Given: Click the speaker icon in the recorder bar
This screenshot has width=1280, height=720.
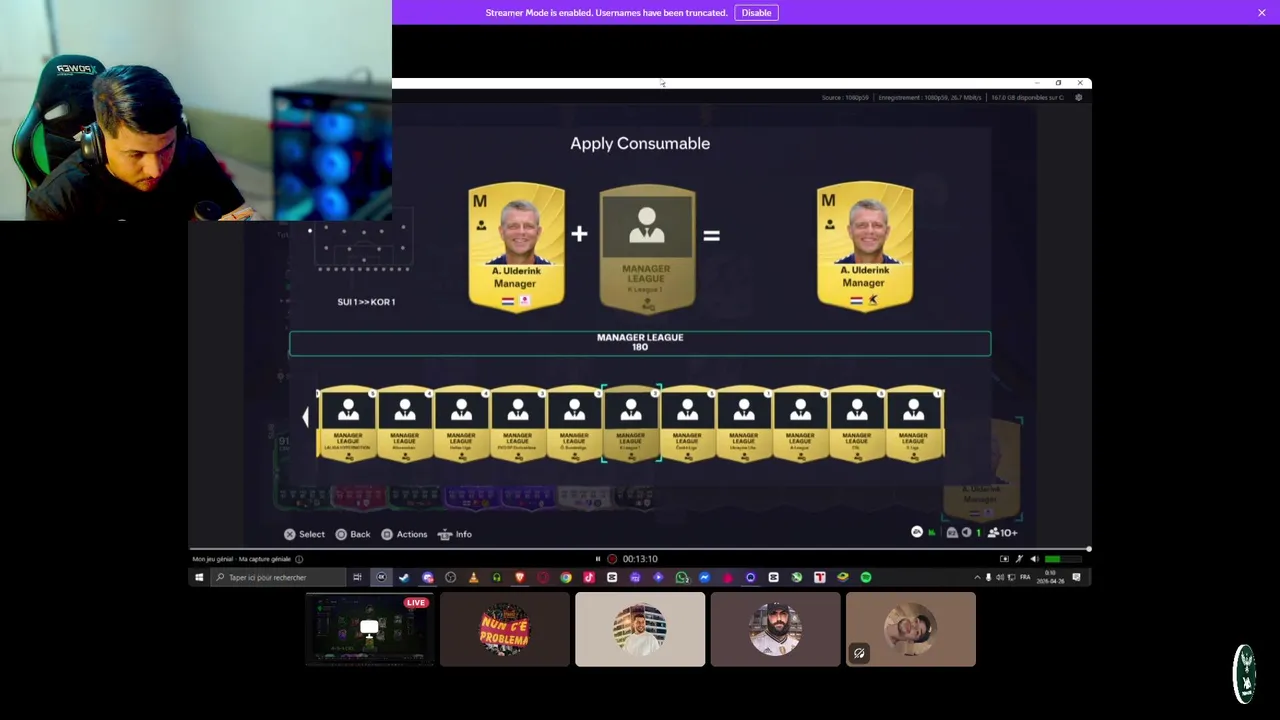Looking at the screenshot, I should [1035, 559].
